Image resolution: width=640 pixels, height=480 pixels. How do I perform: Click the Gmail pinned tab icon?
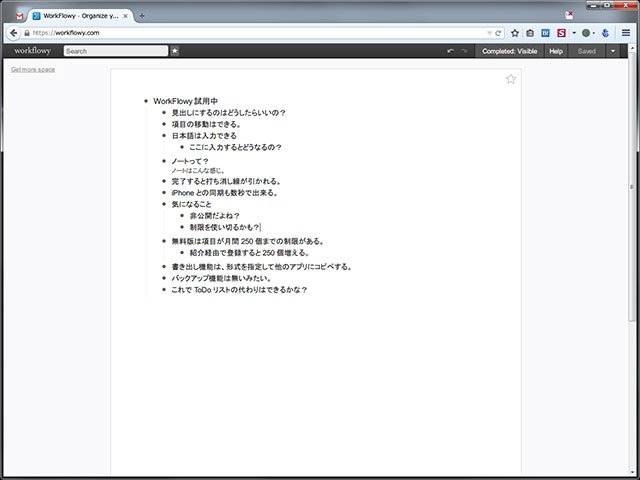pyautogui.click(x=19, y=16)
